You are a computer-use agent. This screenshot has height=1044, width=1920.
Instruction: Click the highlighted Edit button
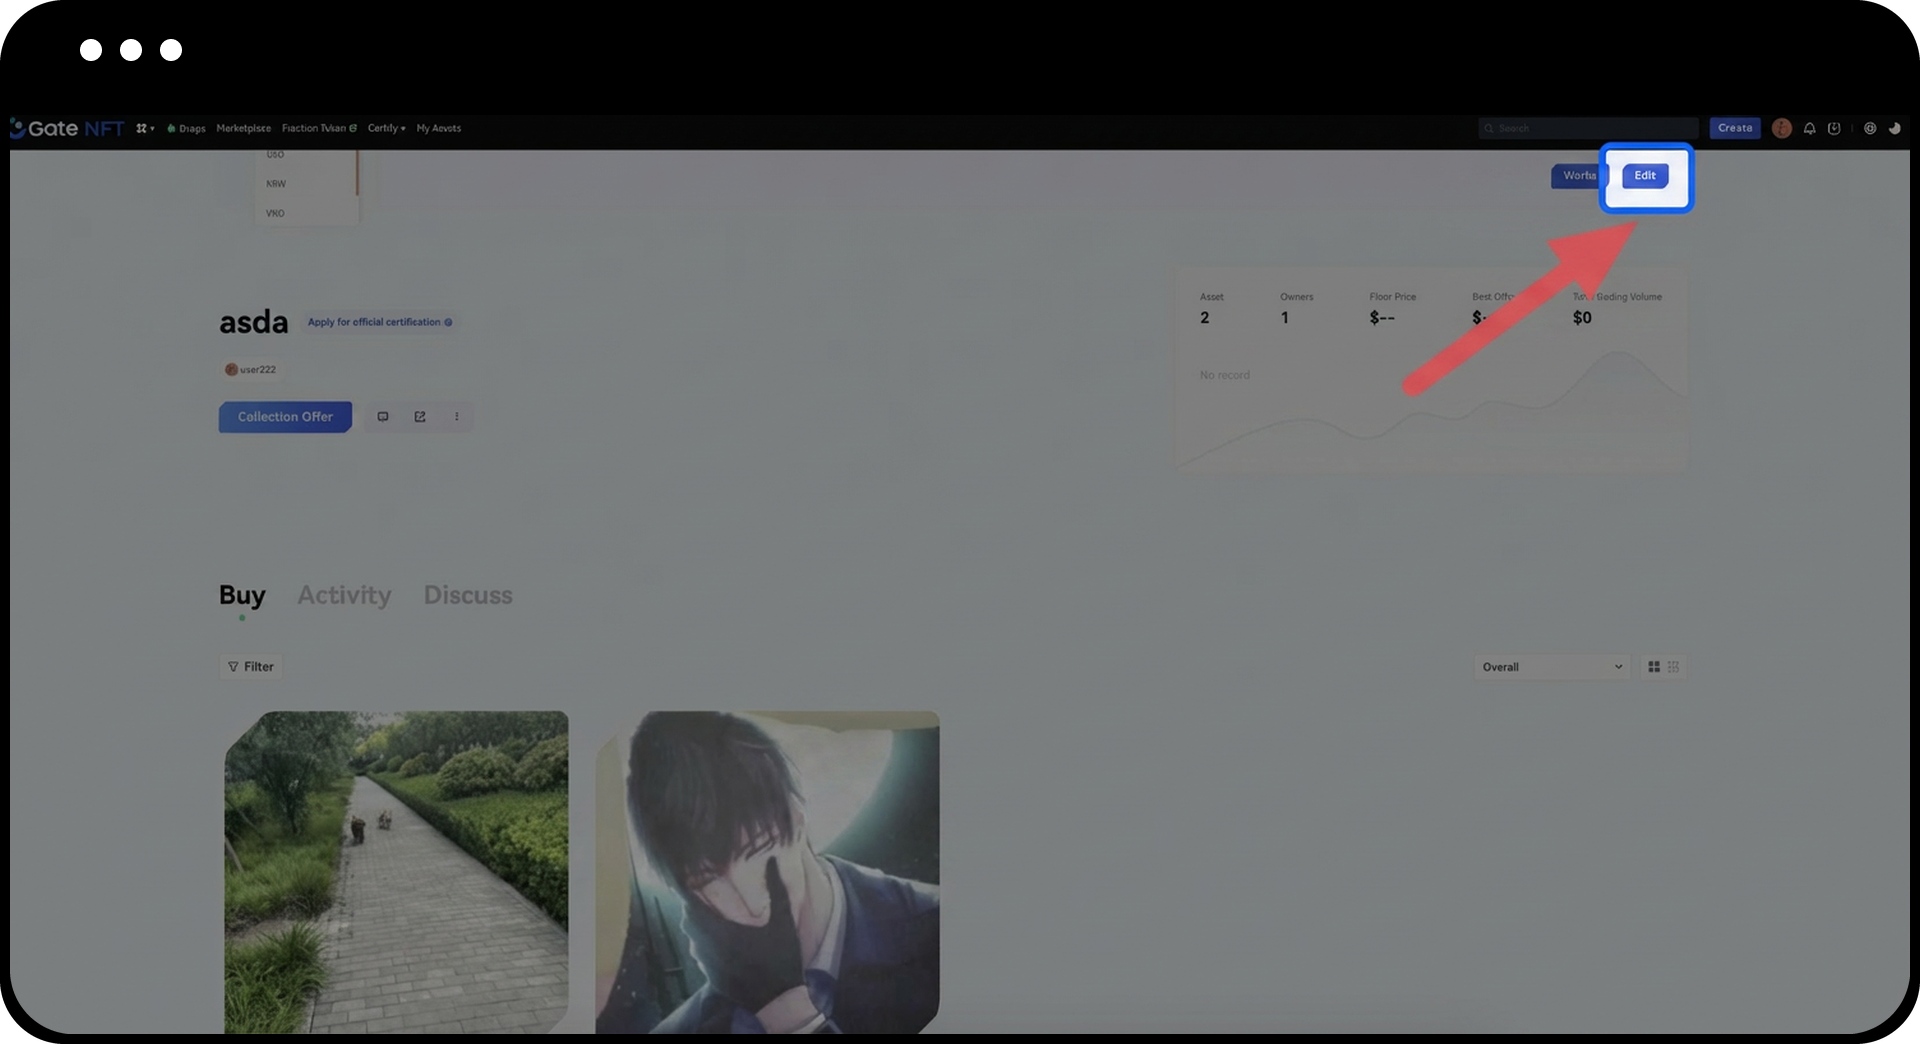tap(1644, 176)
